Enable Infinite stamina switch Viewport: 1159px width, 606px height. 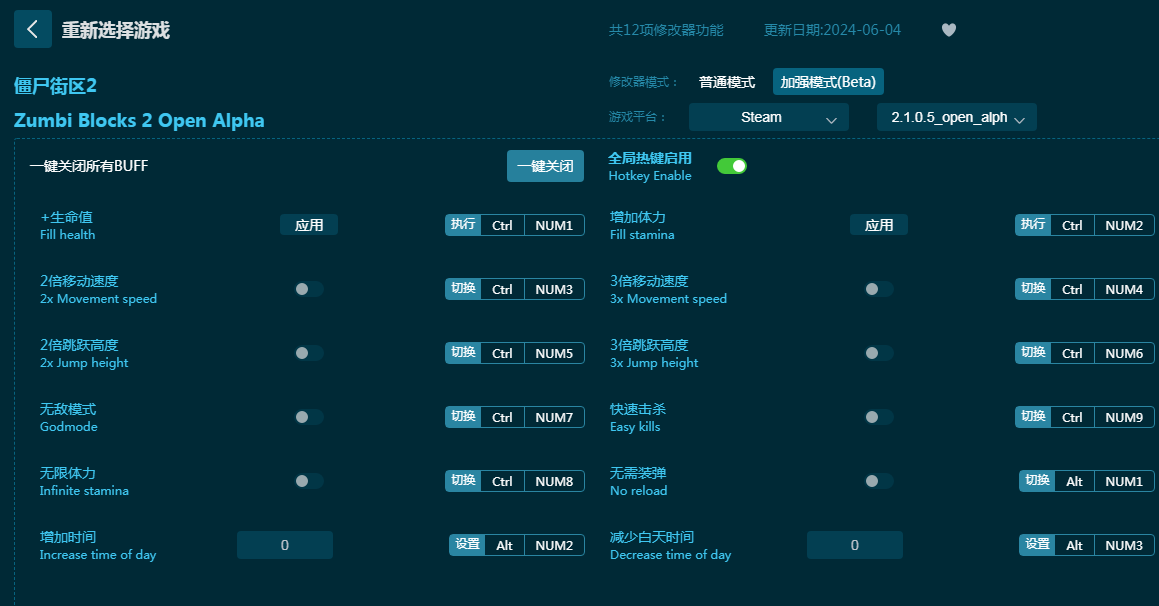tap(309, 481)
